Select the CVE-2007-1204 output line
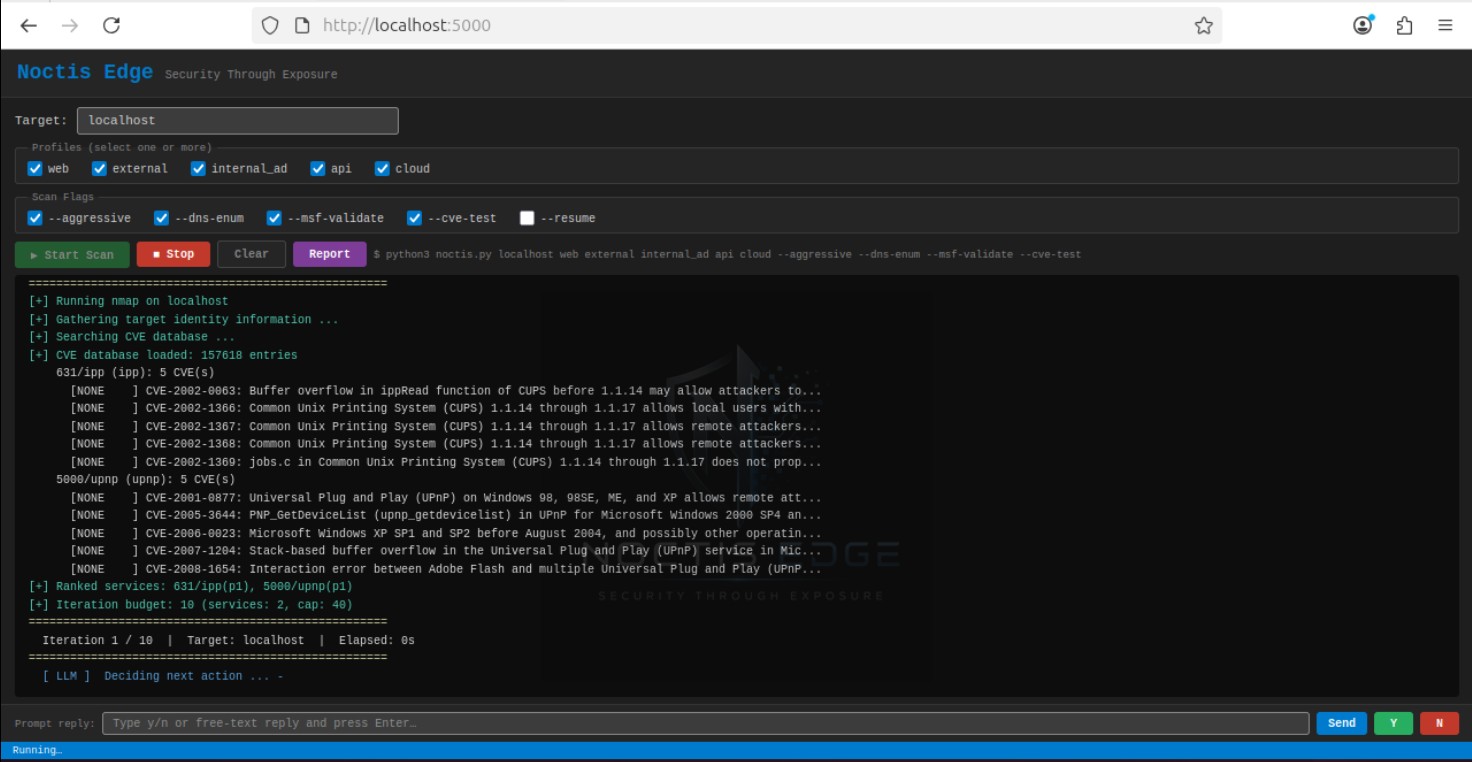The image size is (1472, 762). pos(446,551)
